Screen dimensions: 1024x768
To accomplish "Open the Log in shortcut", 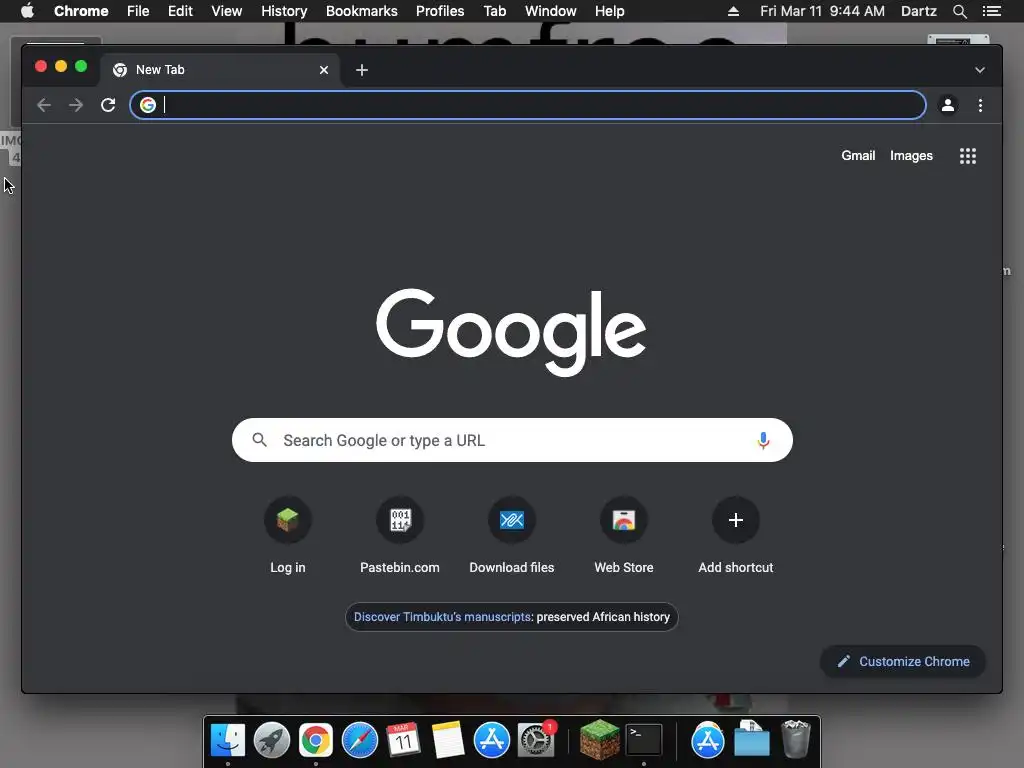I will pos(287,536).
